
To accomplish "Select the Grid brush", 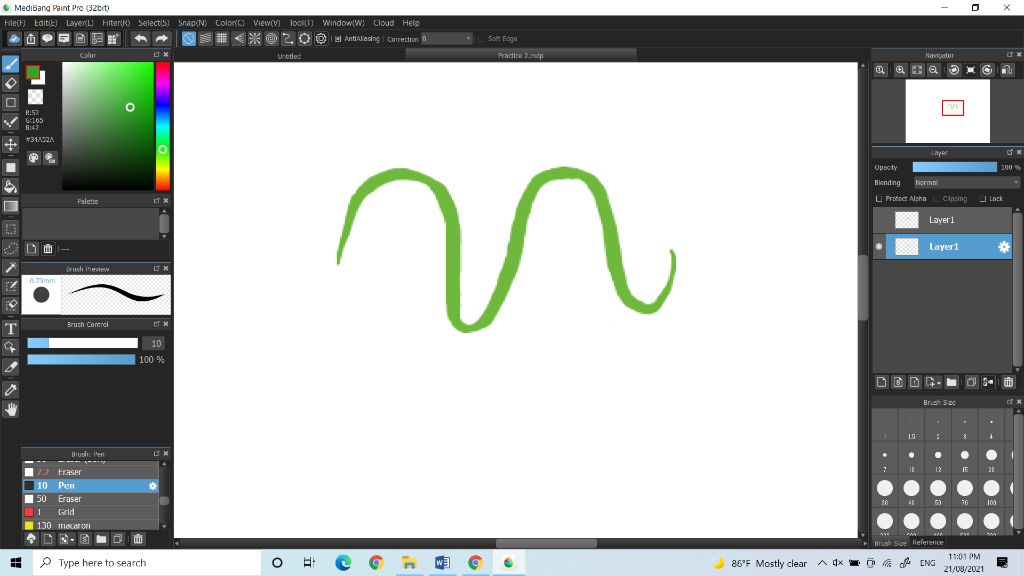I will 91,512.
